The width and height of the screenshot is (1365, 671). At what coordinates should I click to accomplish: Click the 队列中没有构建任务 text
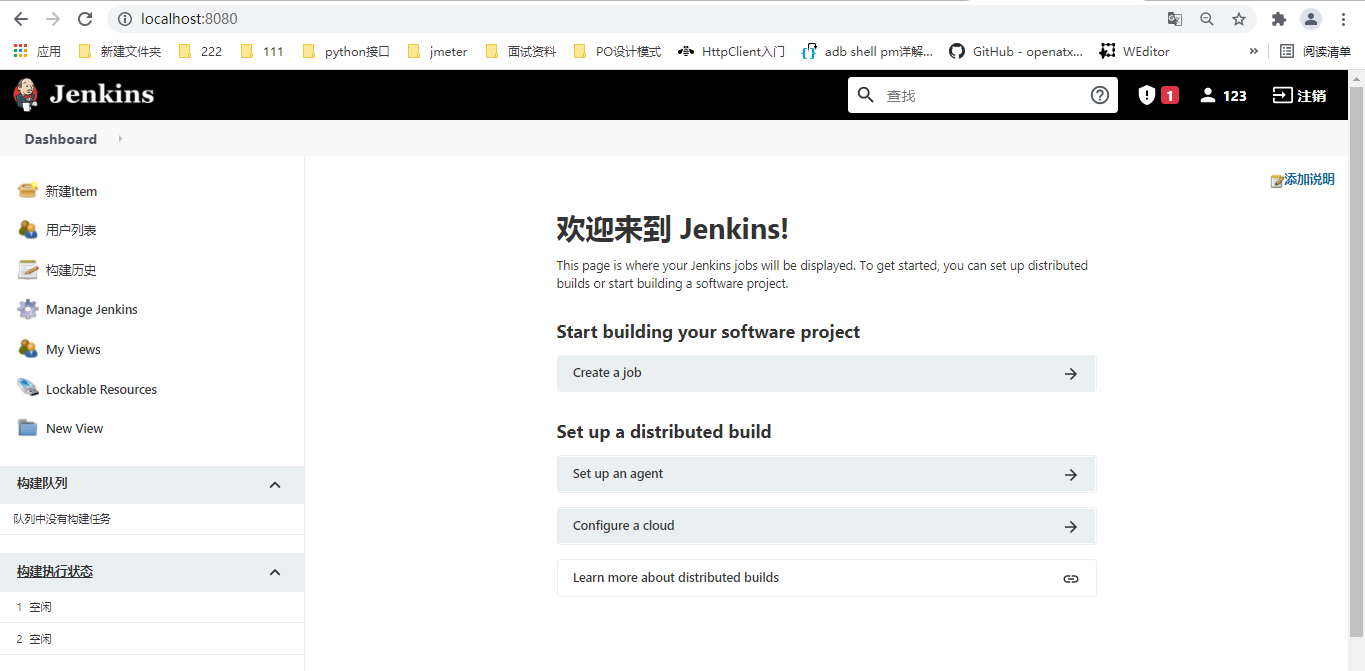coord(62,519)
